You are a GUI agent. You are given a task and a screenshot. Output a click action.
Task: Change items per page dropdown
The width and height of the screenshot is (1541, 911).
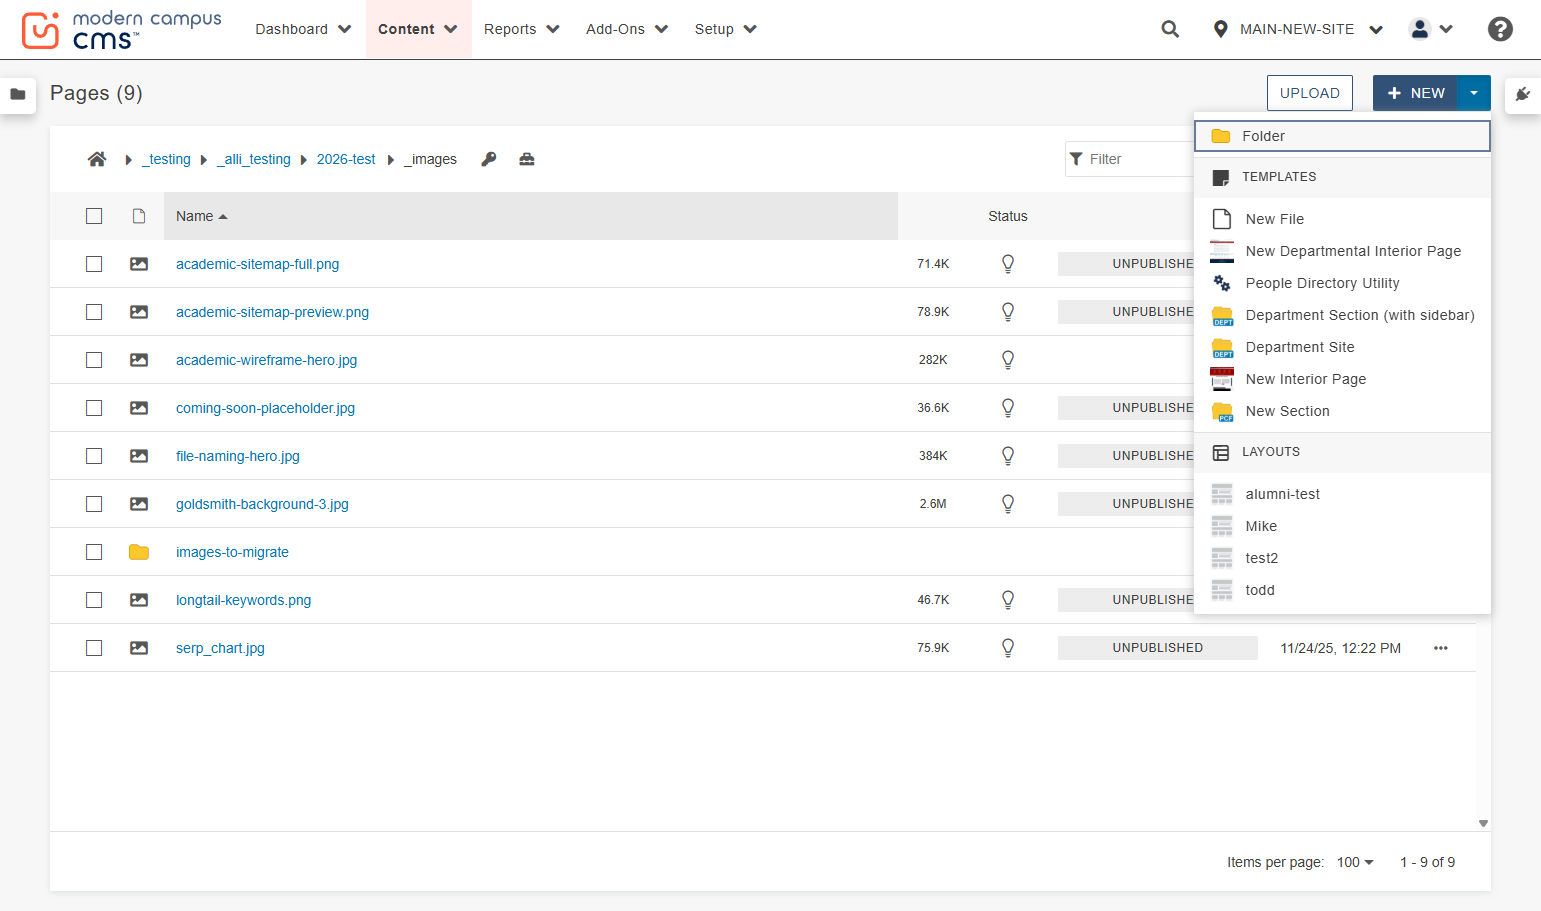click(x=1355, y=862)
